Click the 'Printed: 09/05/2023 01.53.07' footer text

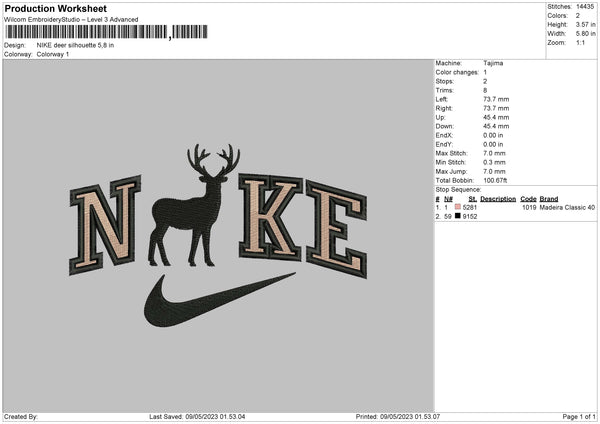point(398,417)
